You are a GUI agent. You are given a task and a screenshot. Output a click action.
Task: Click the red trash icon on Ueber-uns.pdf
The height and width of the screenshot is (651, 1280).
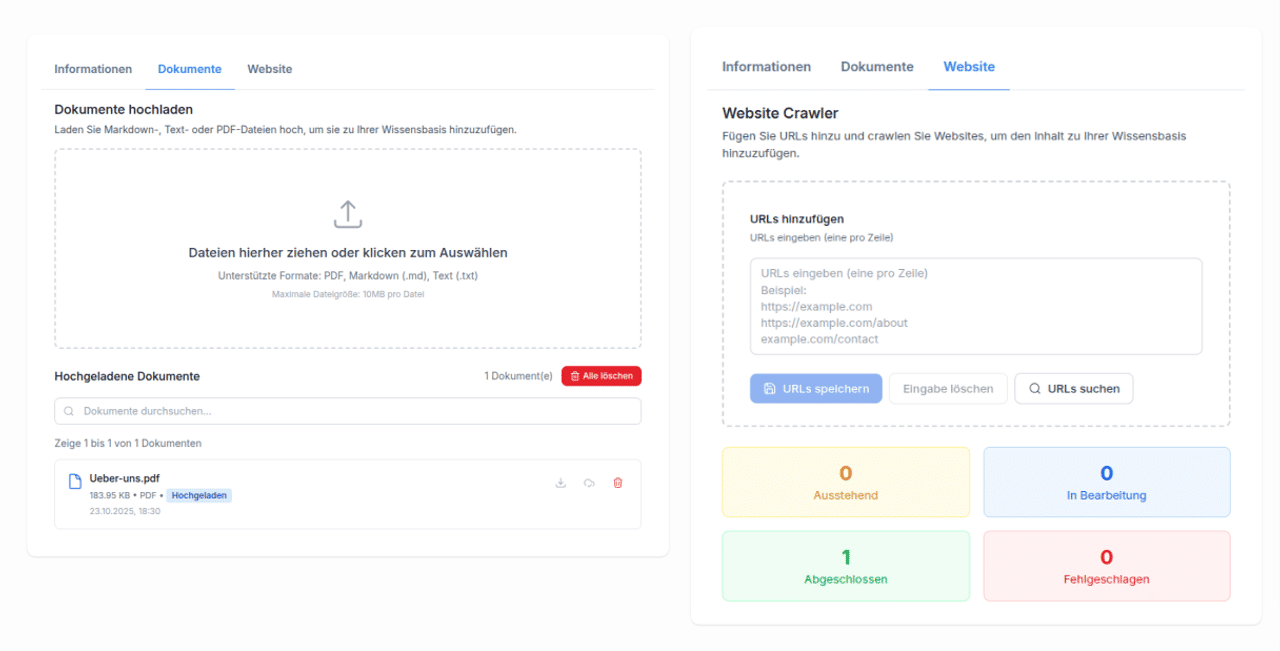point(618,482)
